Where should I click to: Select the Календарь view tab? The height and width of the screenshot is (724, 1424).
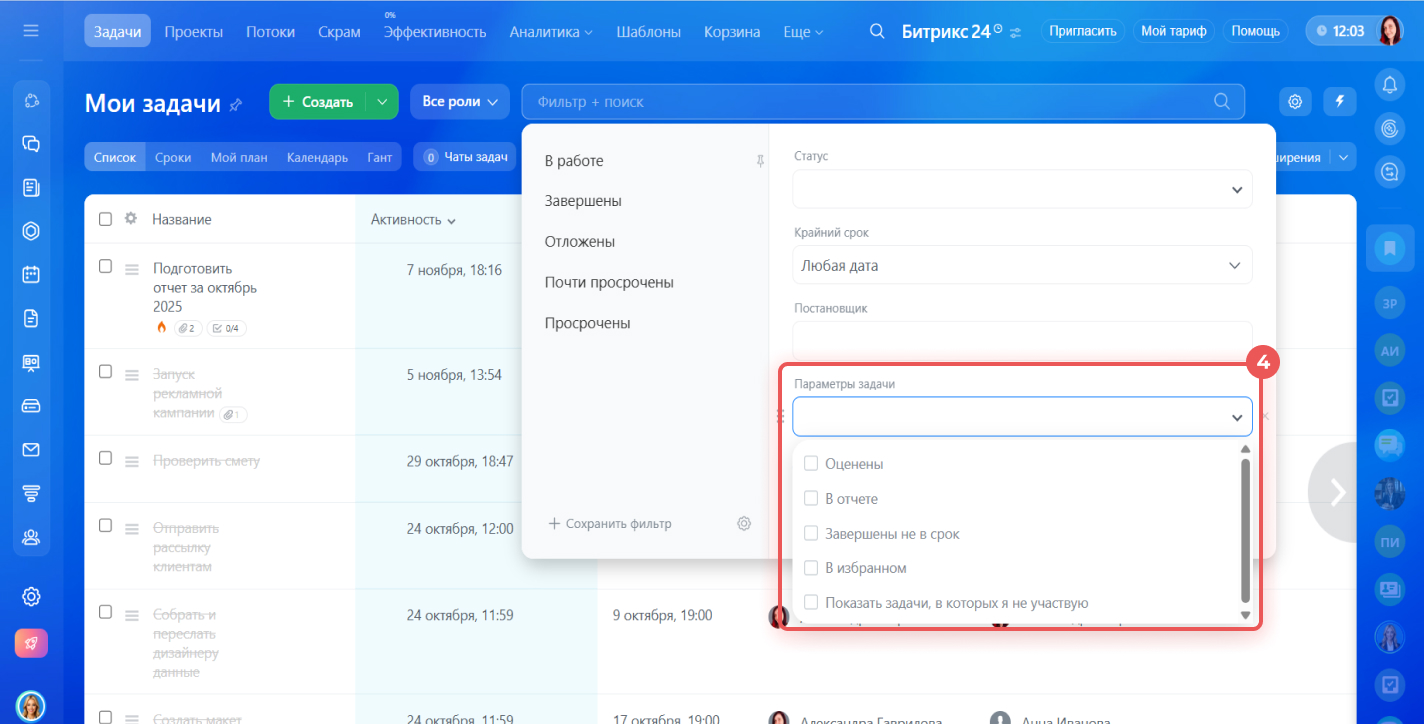click(317, 157)
